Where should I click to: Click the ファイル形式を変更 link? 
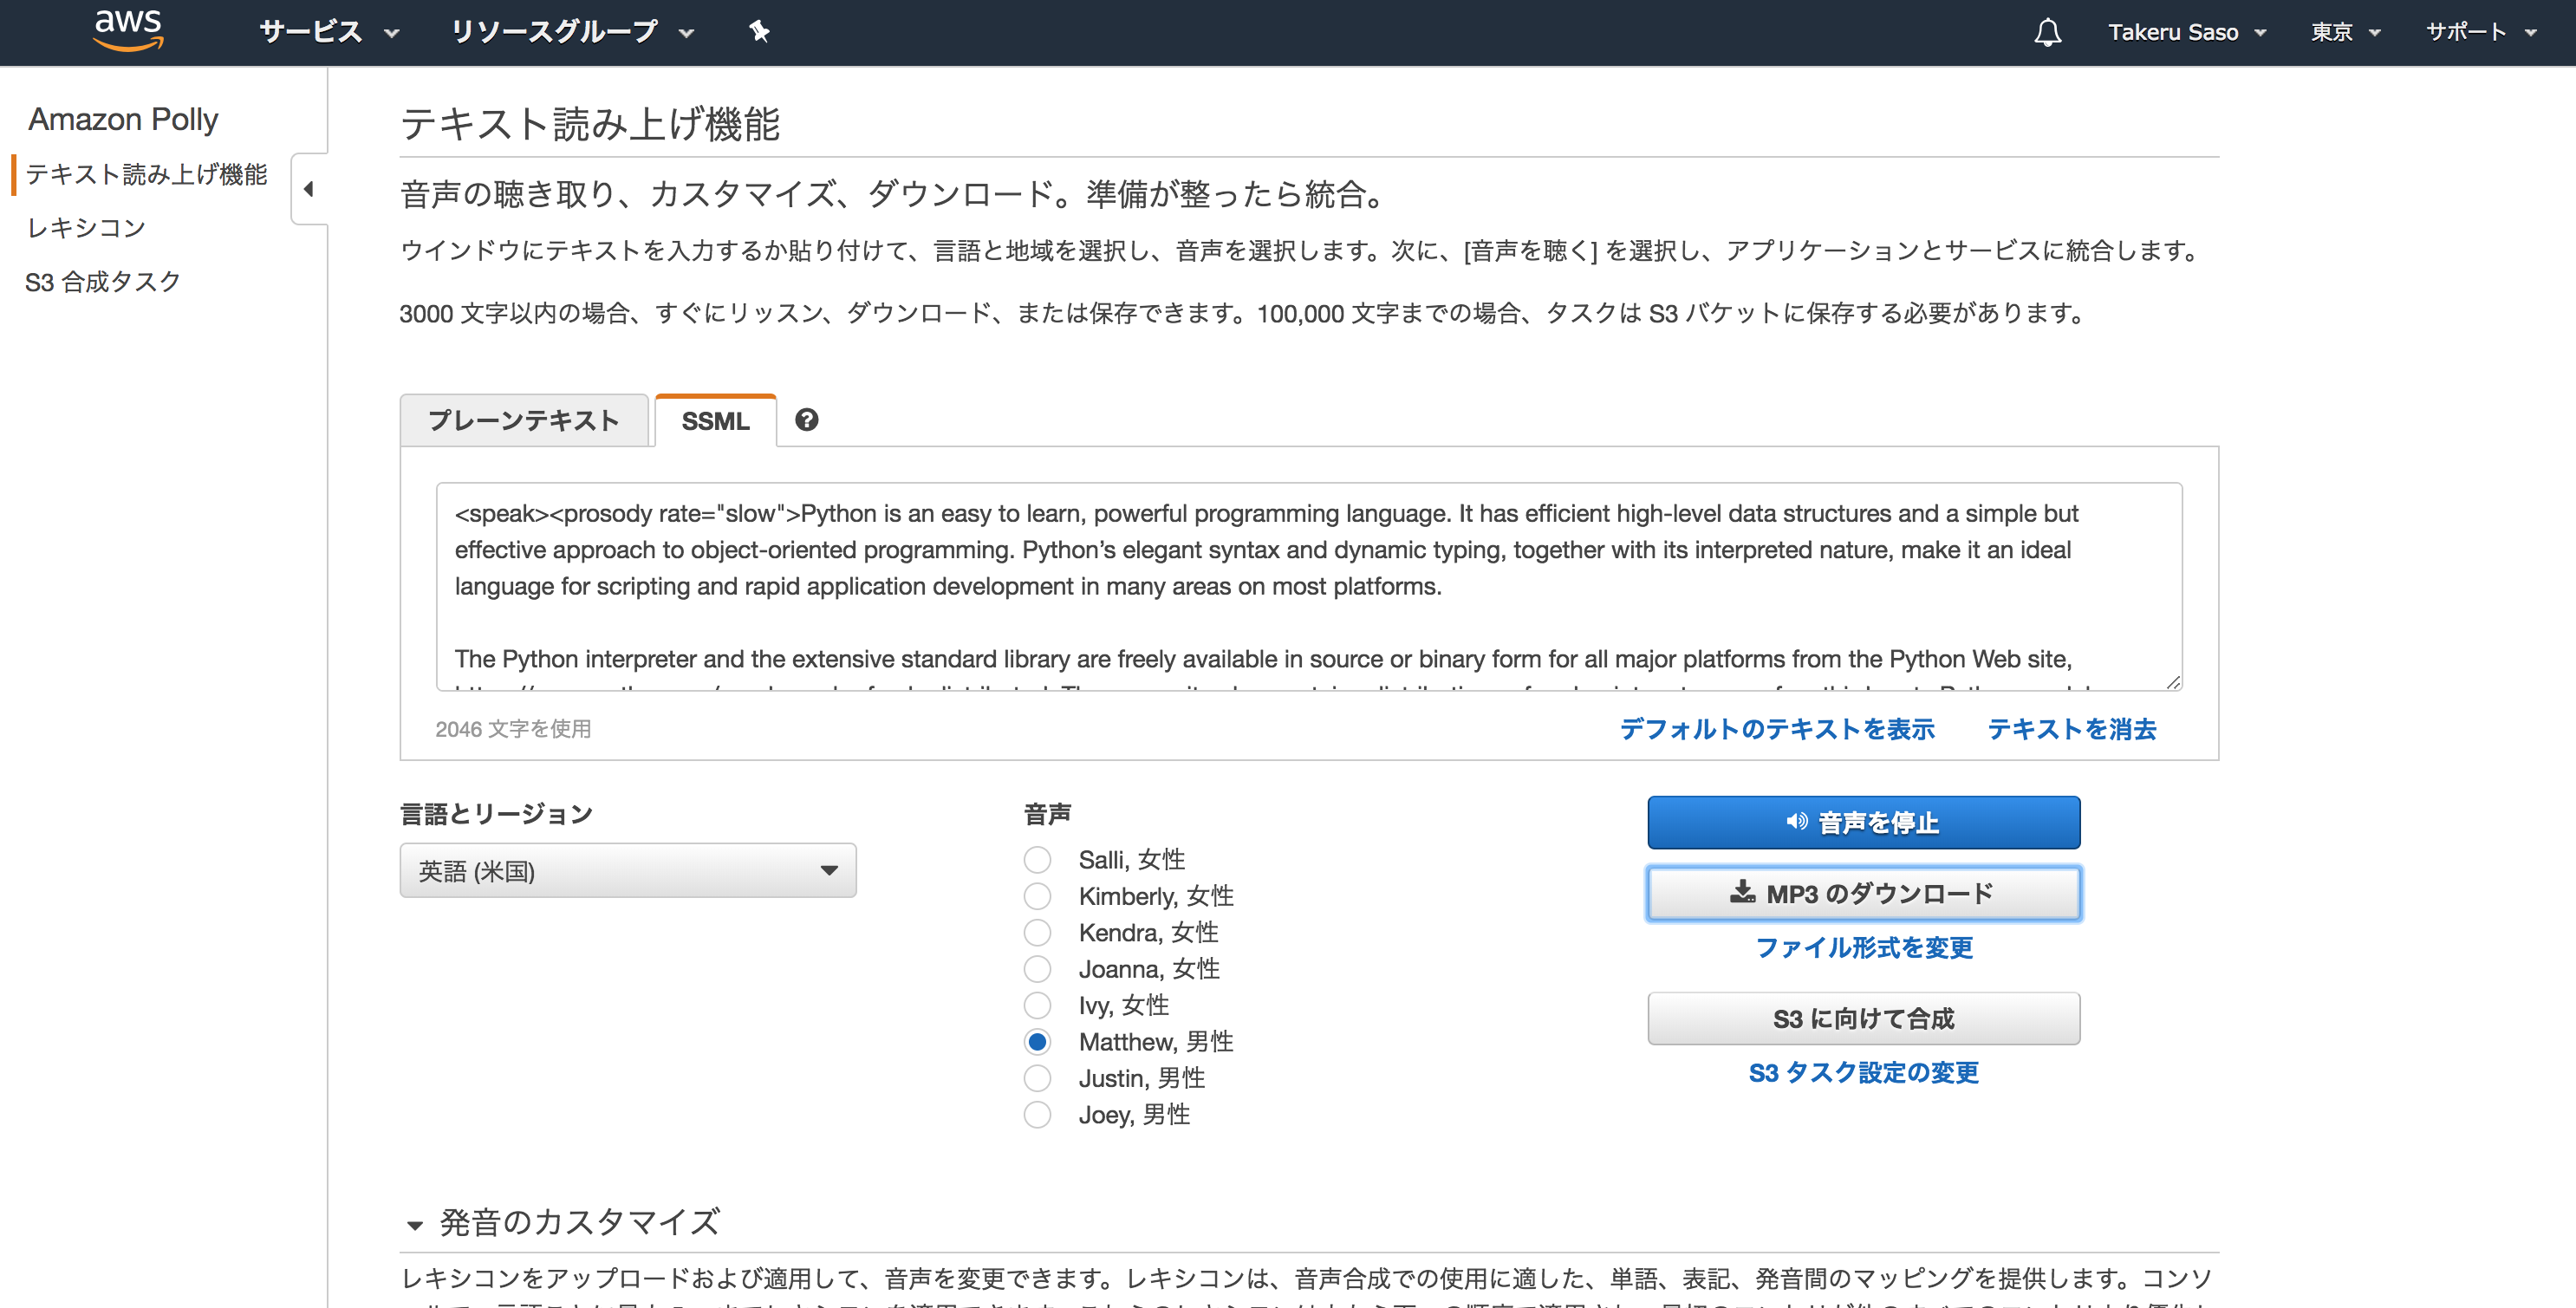click(1864, 947)
